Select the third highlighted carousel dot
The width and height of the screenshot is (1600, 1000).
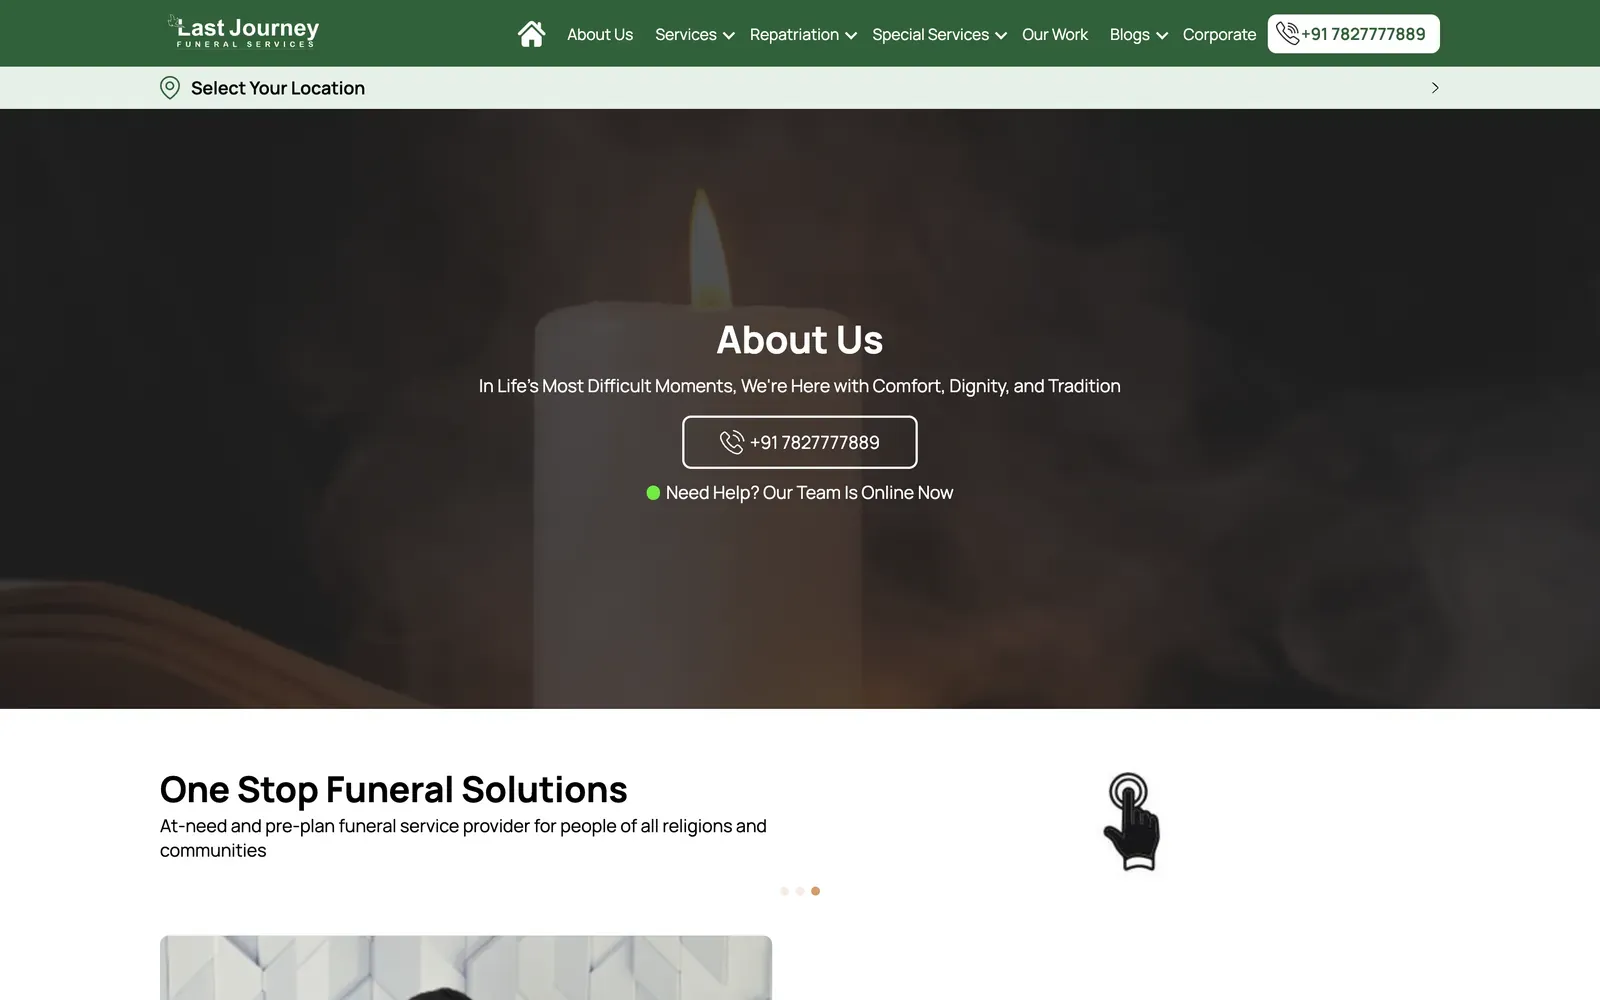coord(815,891)
